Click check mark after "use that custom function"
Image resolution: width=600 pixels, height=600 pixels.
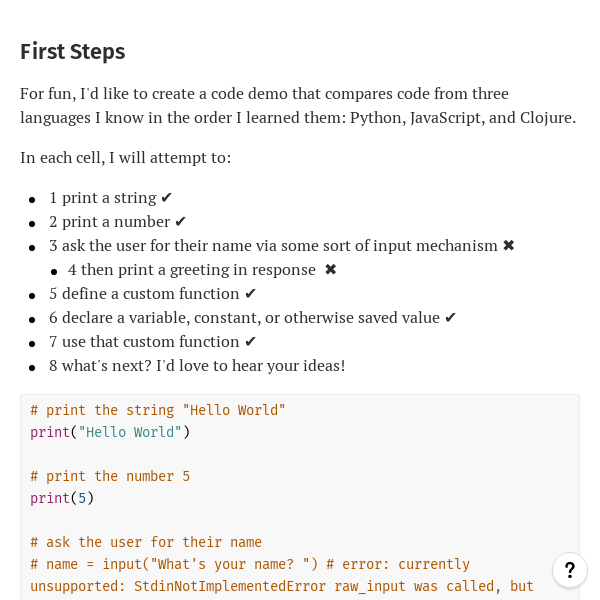tap(251, 342)
